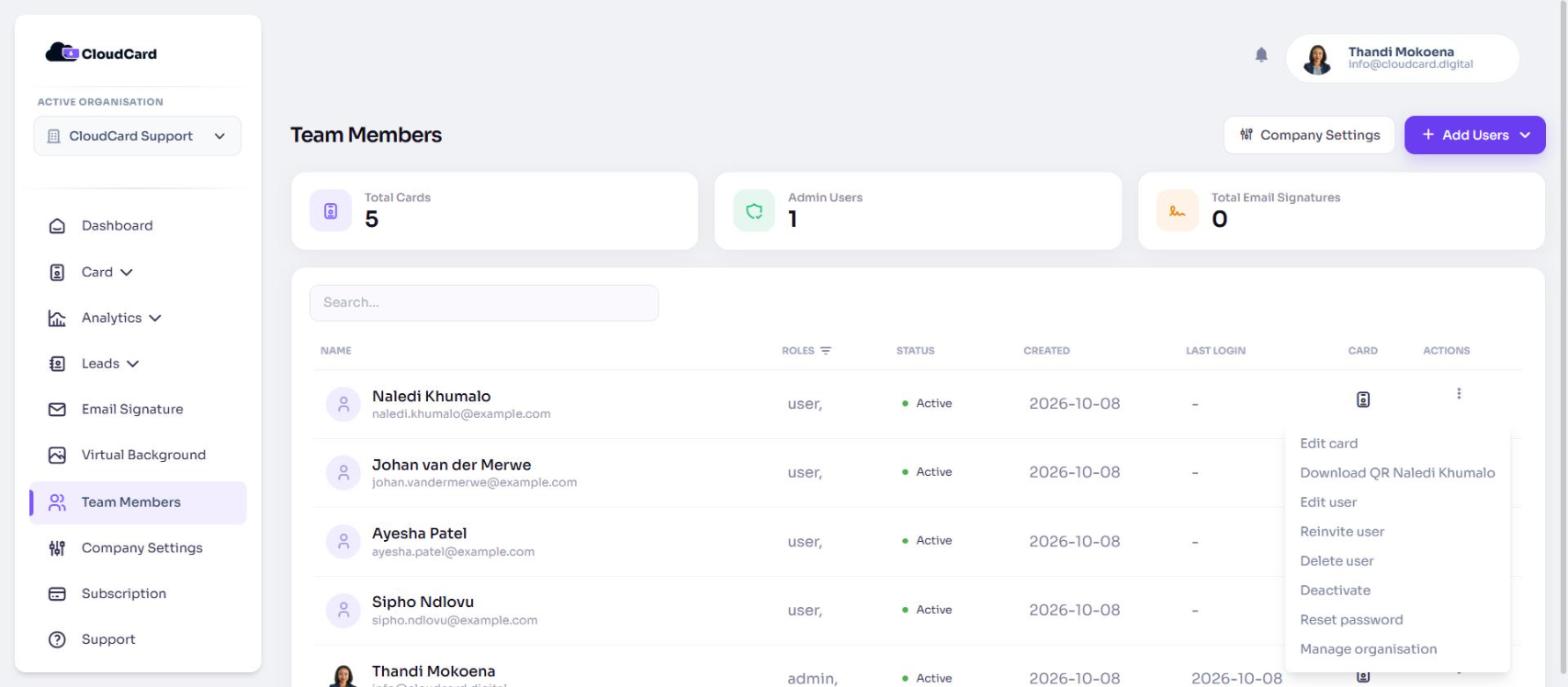Choose Manage organisation entry

[x=1368, y=649]
